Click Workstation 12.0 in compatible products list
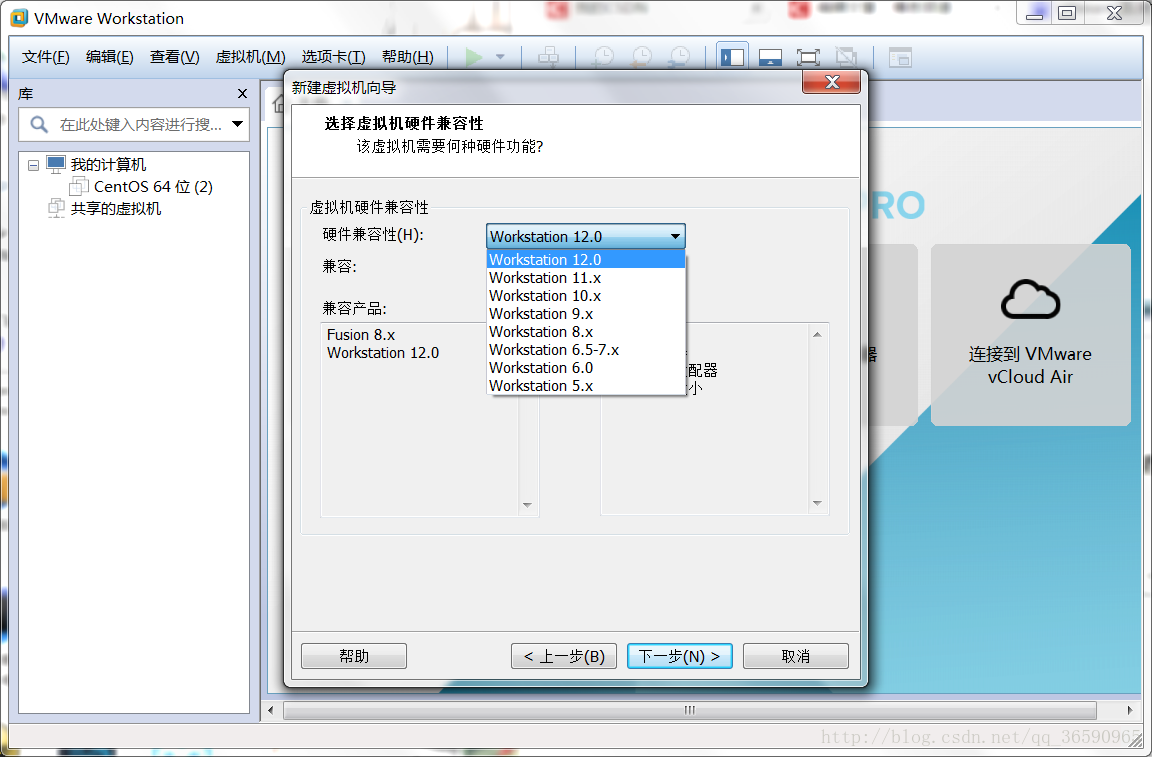Viewport: 1152px width, 757px height. pyautogui.click(x=383, y=353)
